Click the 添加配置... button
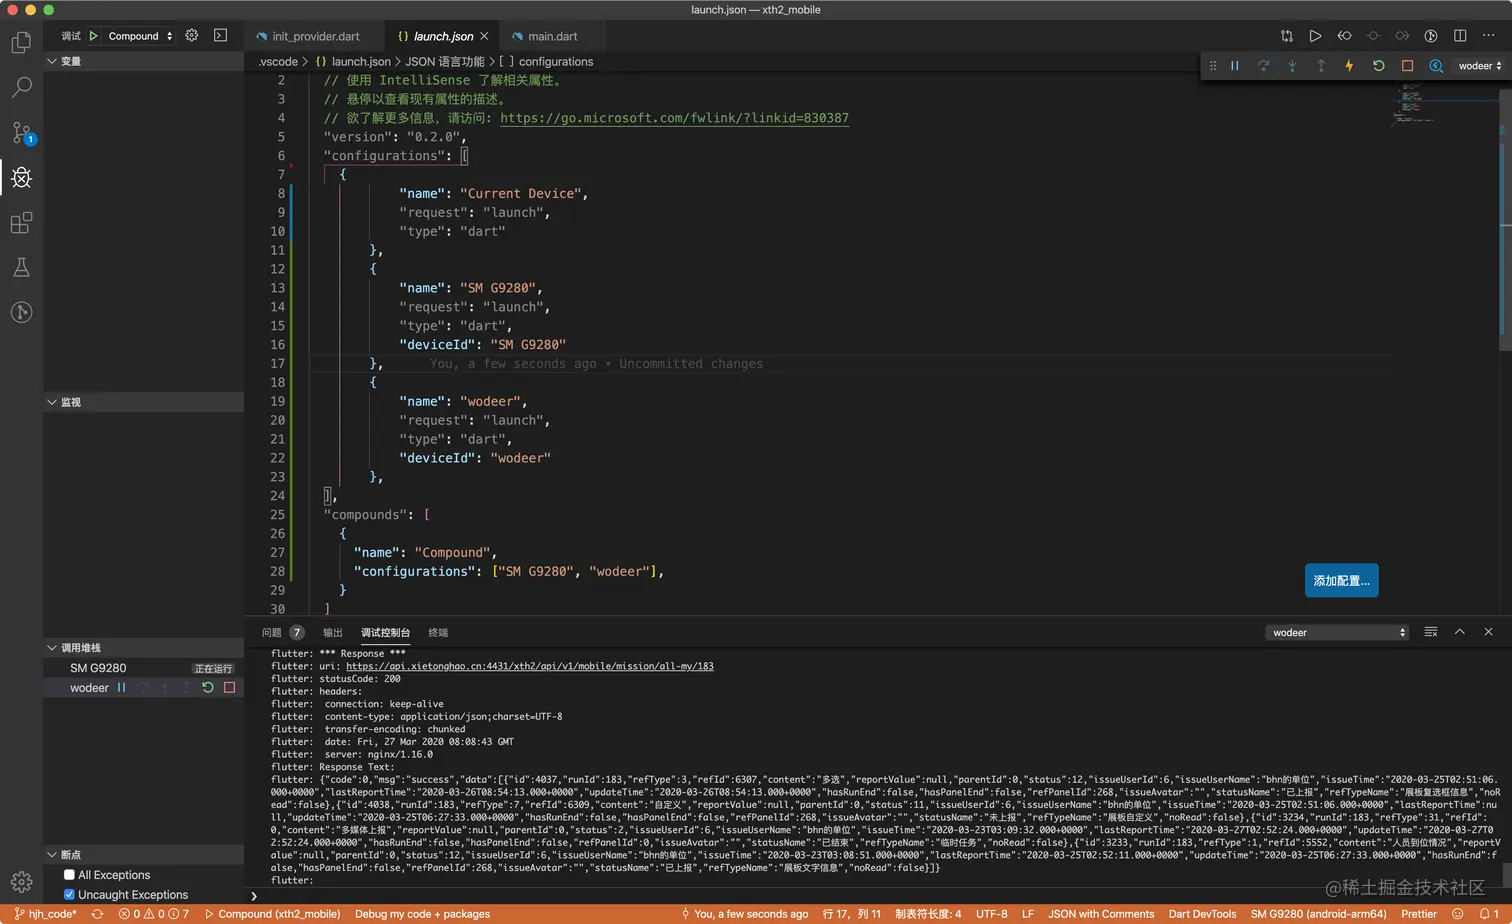 coord(1341,581)
